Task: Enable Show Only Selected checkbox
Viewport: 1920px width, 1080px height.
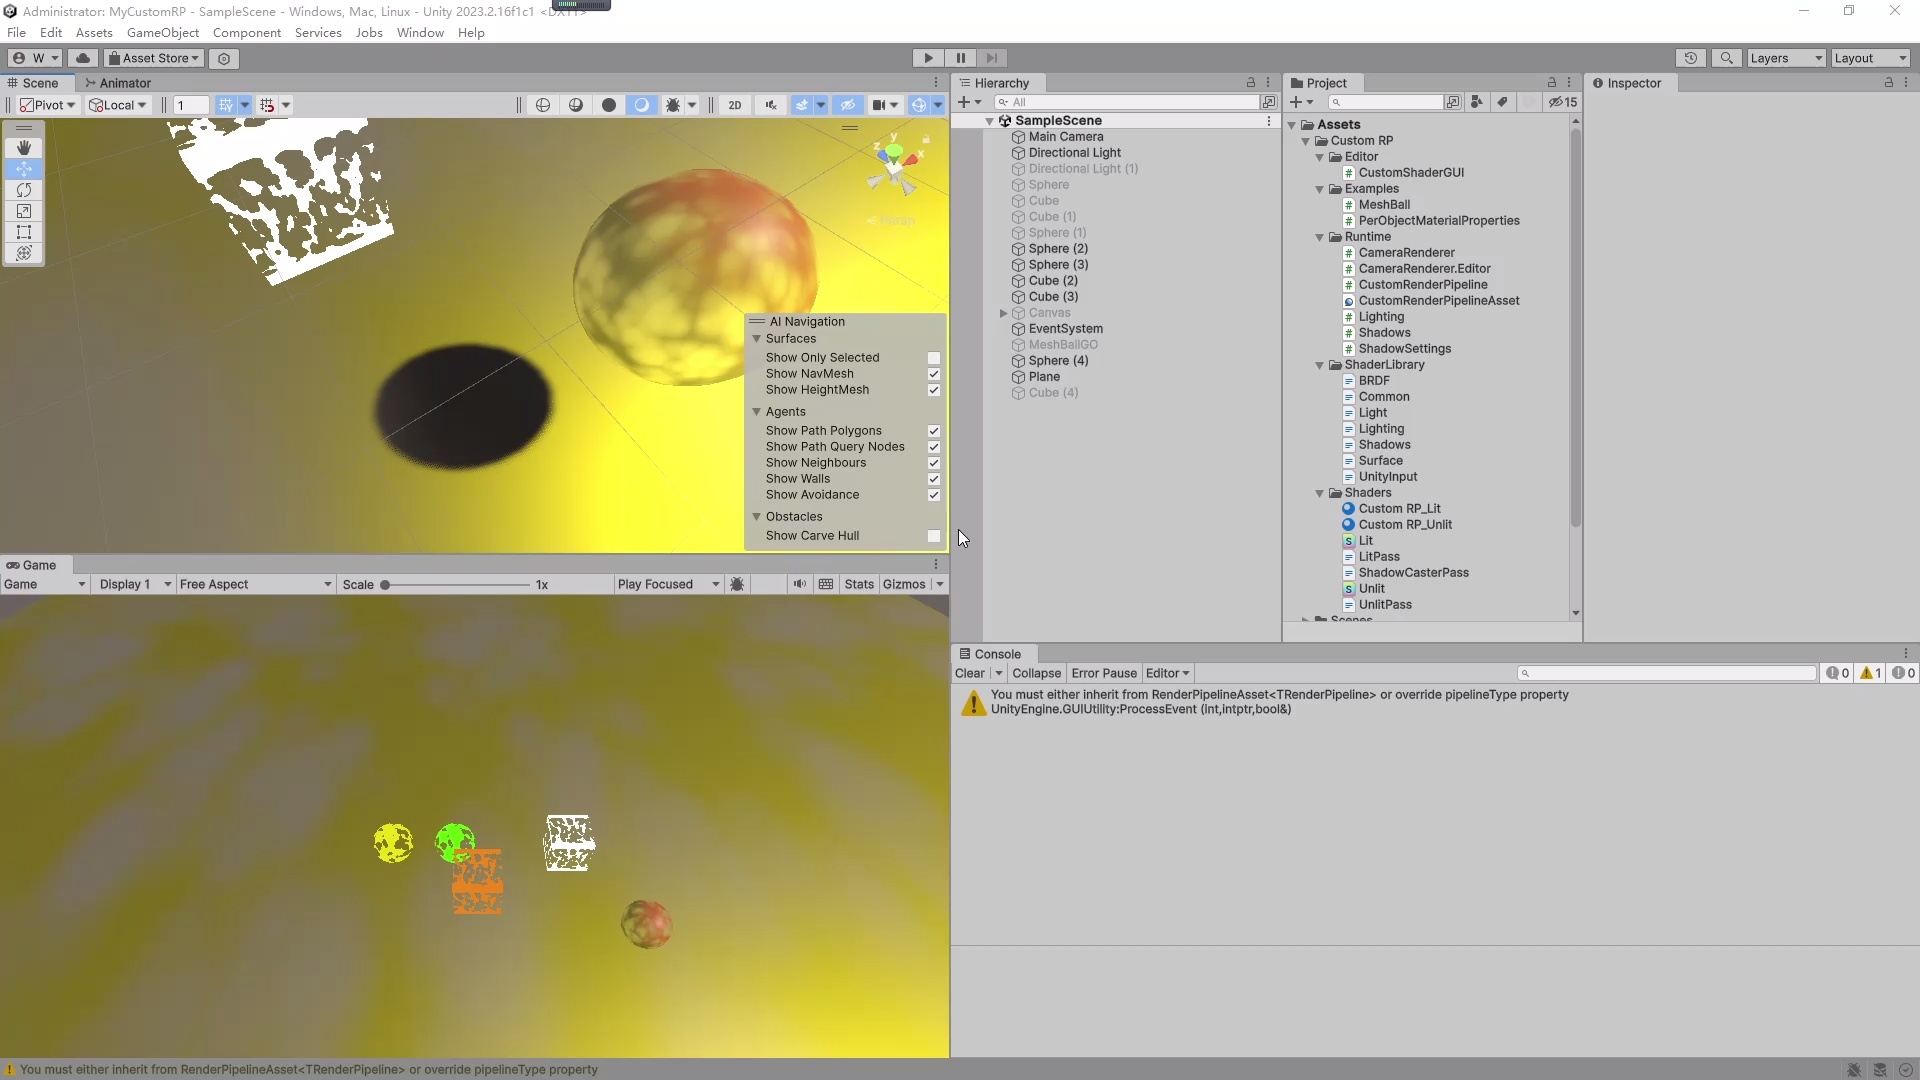Action: click(x=934, y=358)
